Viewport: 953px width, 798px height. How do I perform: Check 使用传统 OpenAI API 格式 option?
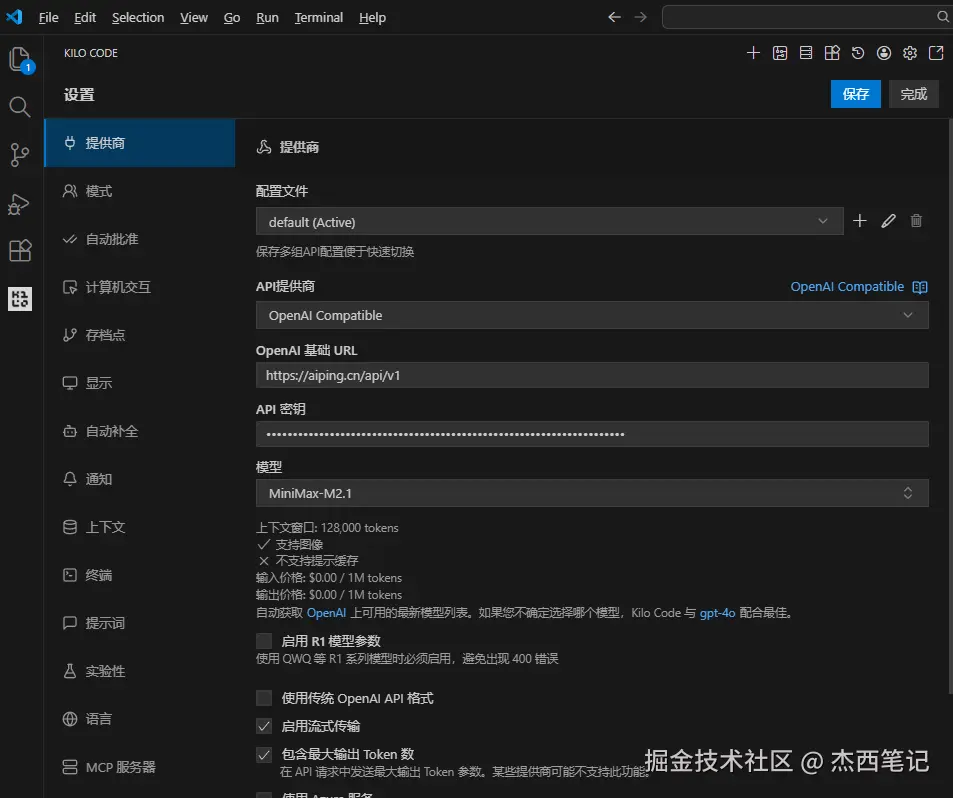[264, 698]
